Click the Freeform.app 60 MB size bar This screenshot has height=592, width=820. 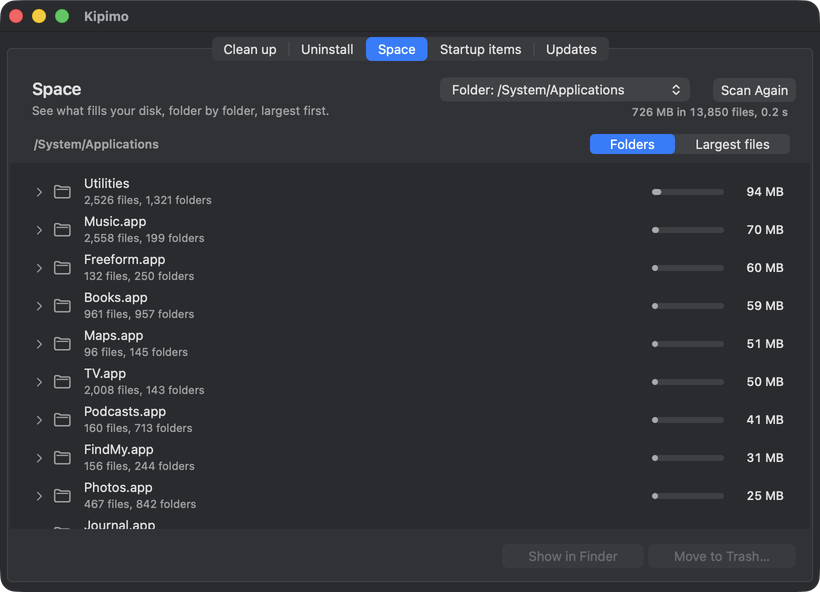(x=688, y=268)
